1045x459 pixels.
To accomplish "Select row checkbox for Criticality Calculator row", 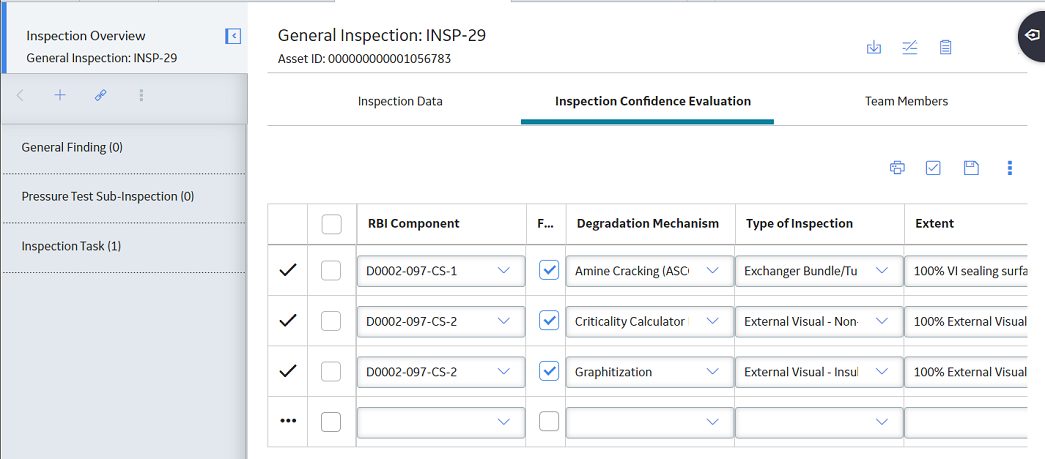I will (331, 321).
